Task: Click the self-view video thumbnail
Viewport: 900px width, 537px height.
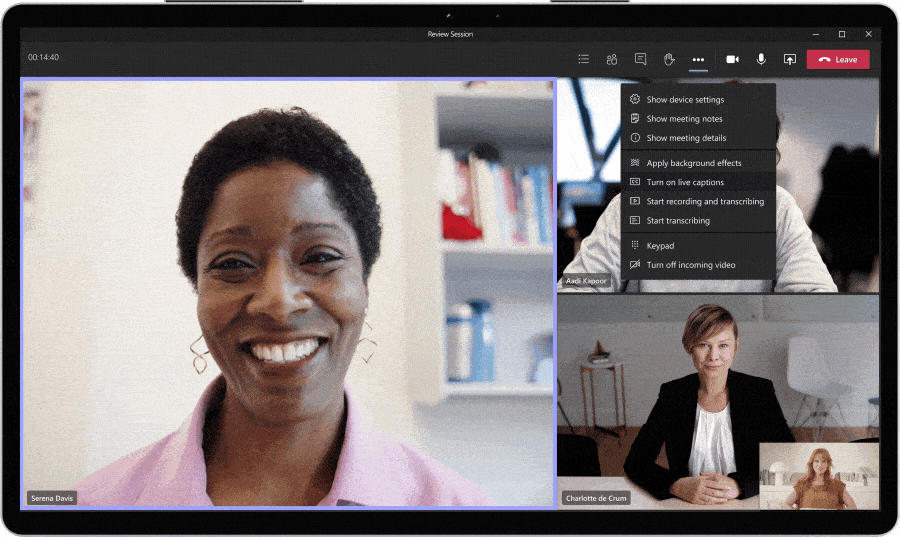Action: pos(819,476)
